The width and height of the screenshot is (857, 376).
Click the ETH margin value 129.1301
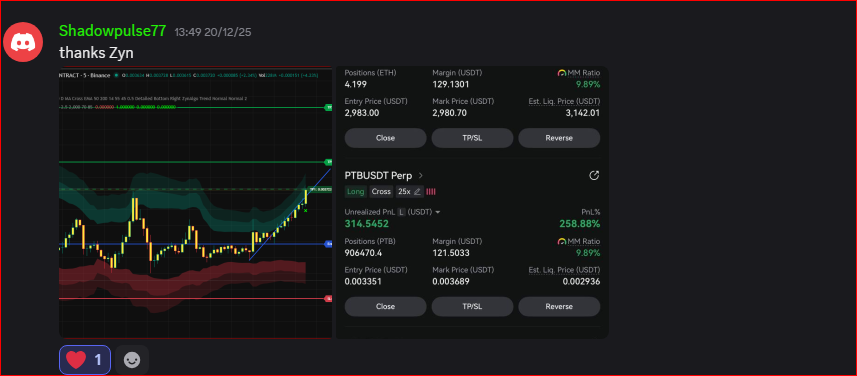click(451, 85)
